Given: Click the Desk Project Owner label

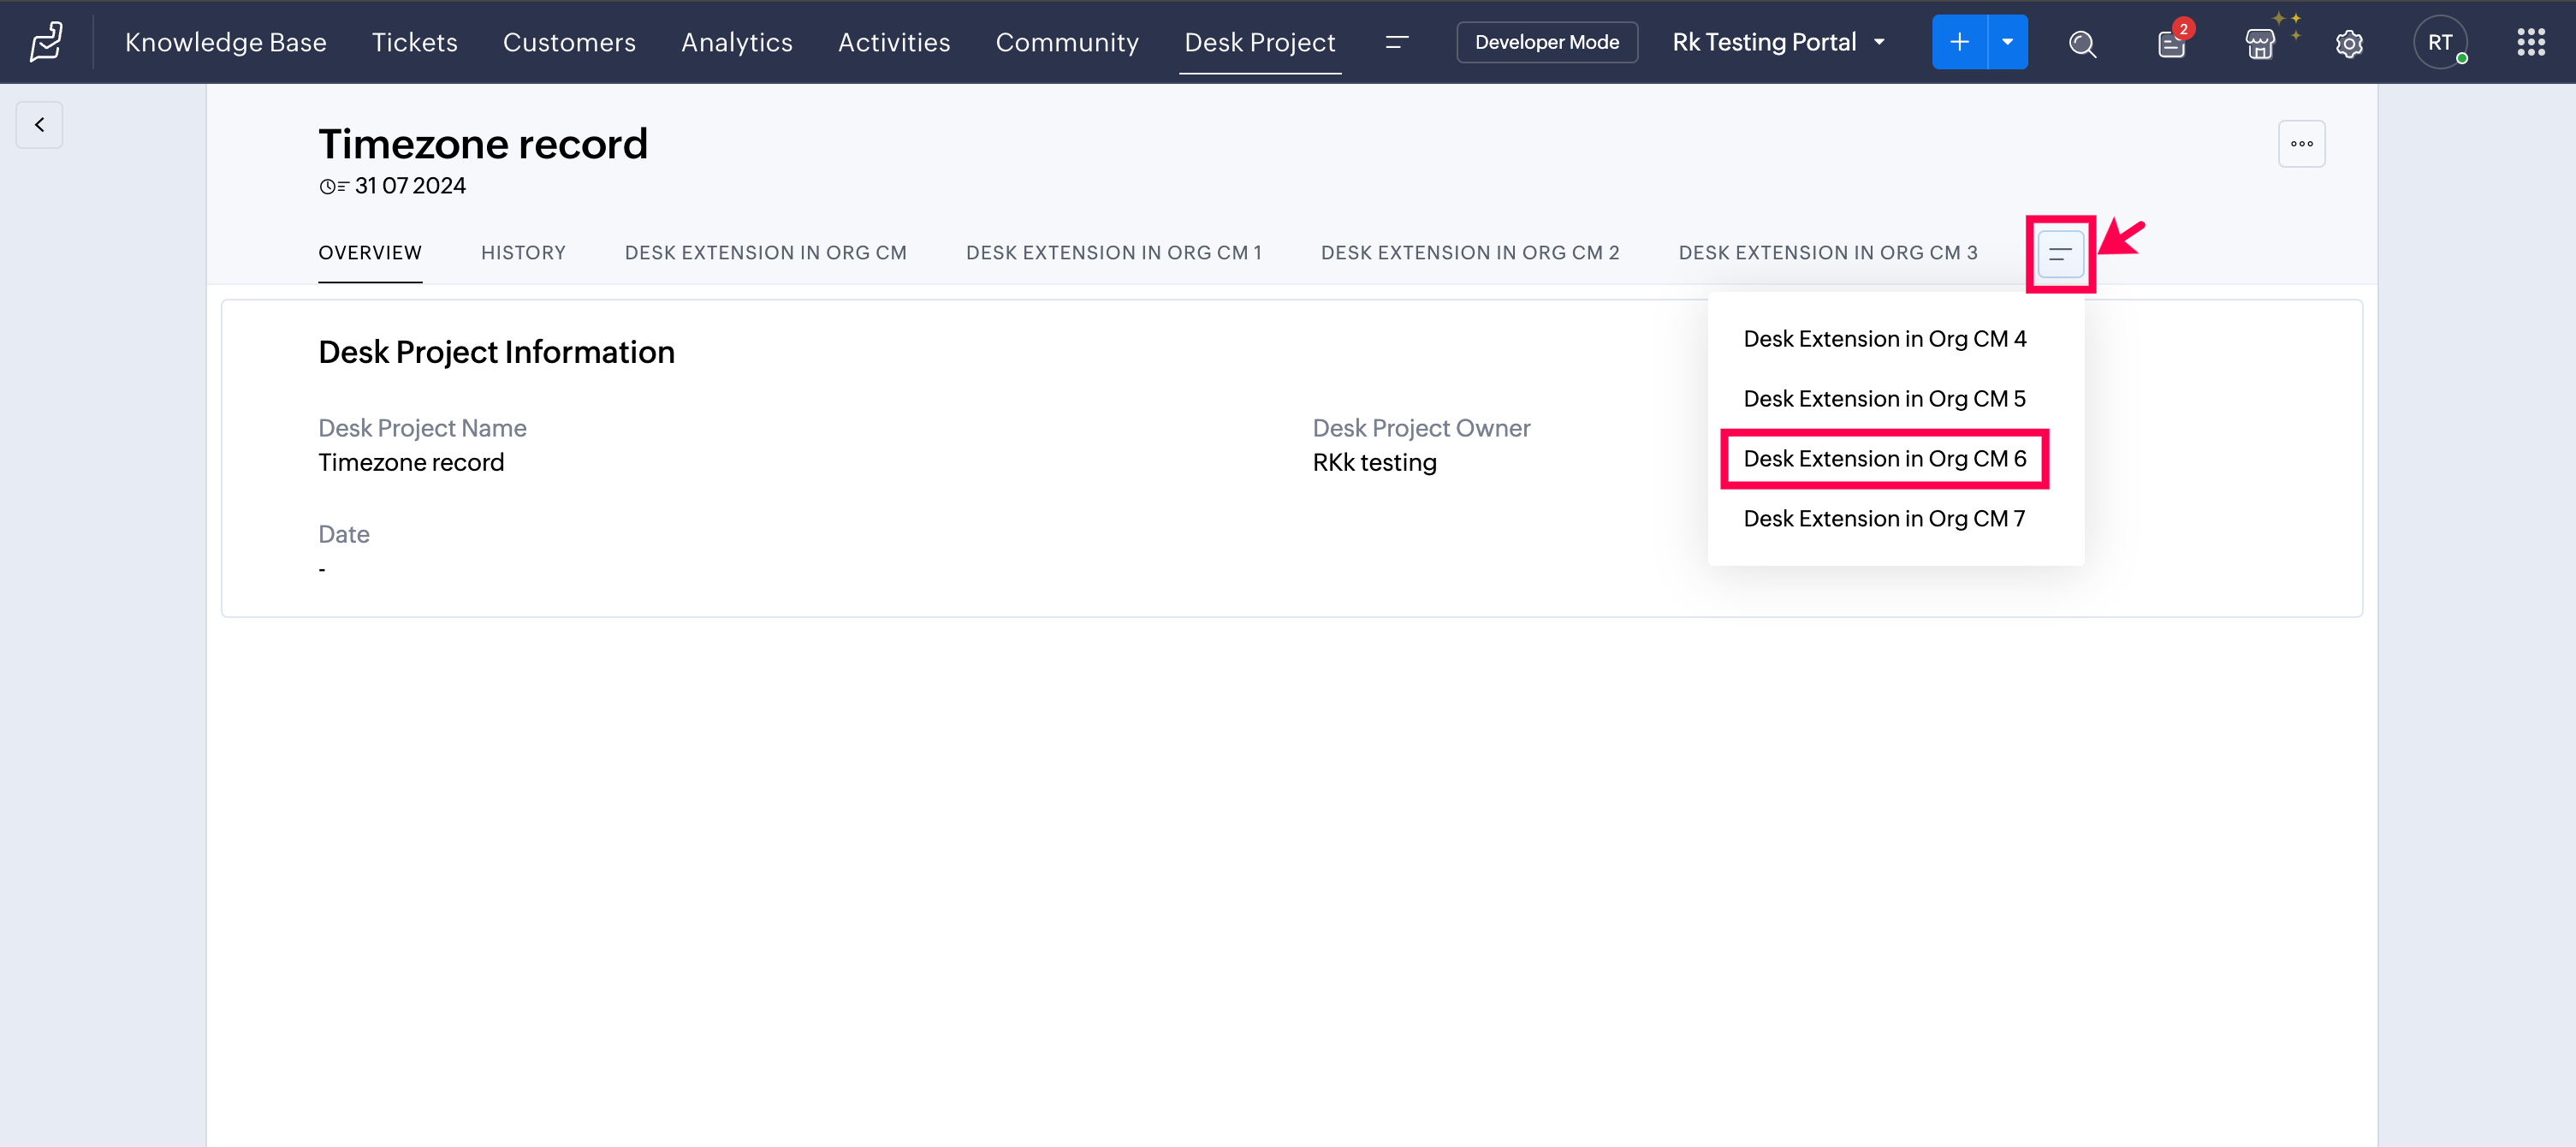Looking at the screenshot, I should point(1421,428).
